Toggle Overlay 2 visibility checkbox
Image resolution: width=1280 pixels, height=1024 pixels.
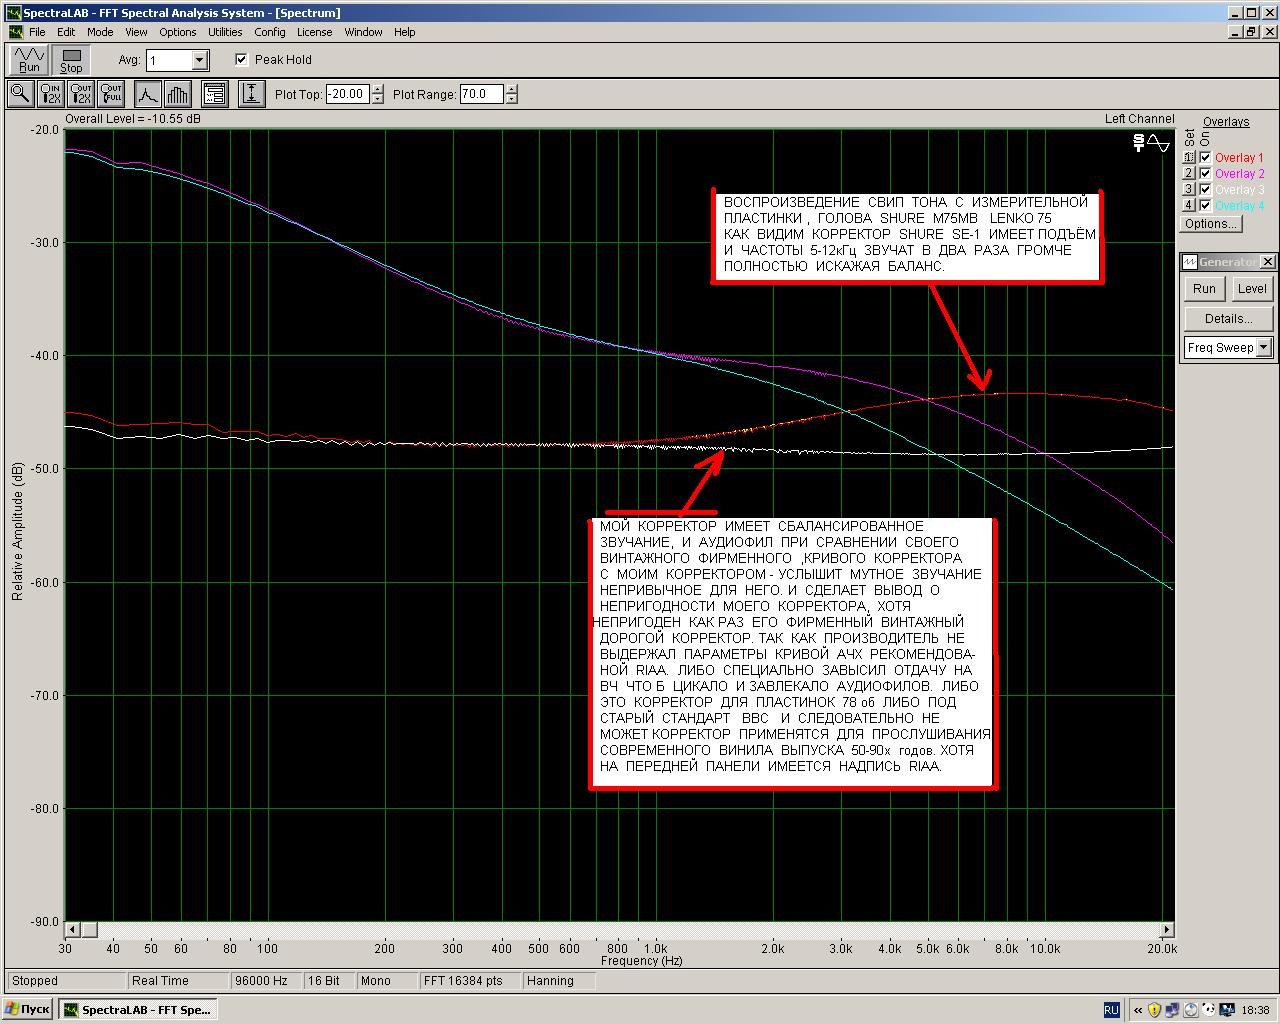click(x=1205, y=174)
